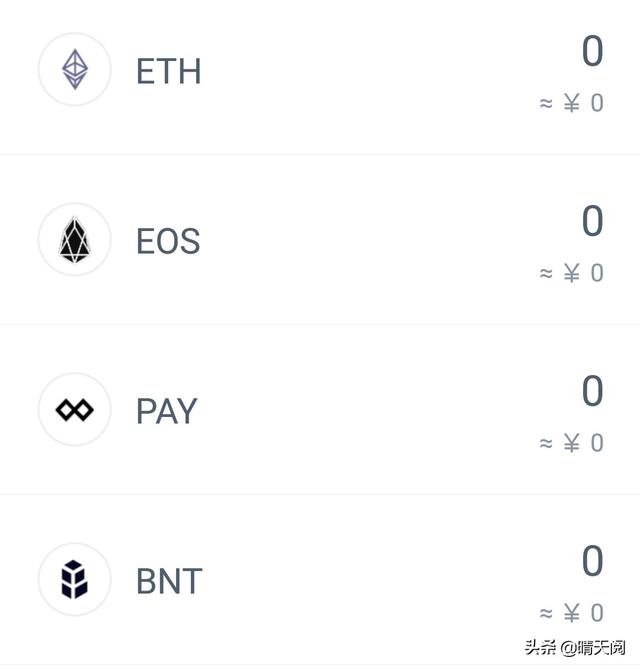640x670 pixels.
Task: Click the yen symbol in ETH row
Action: coord(571,103)
